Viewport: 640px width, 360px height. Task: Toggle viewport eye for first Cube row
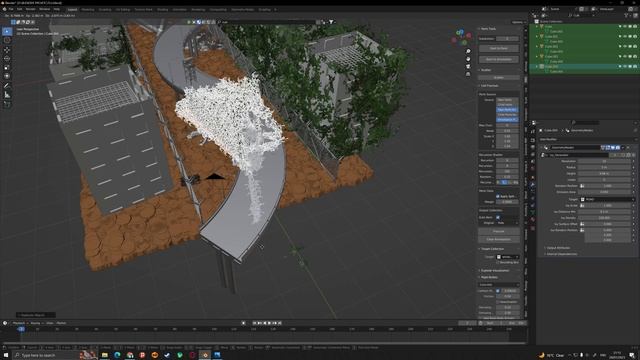(625, 27)
